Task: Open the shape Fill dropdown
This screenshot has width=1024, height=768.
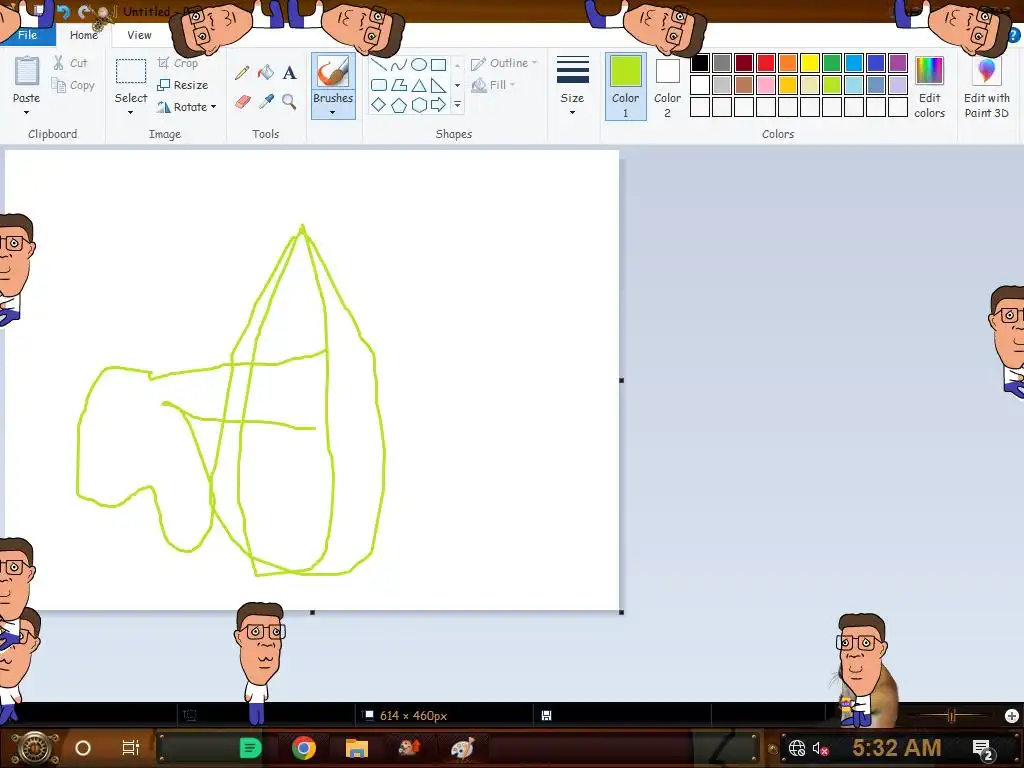Action: [494, 85]
